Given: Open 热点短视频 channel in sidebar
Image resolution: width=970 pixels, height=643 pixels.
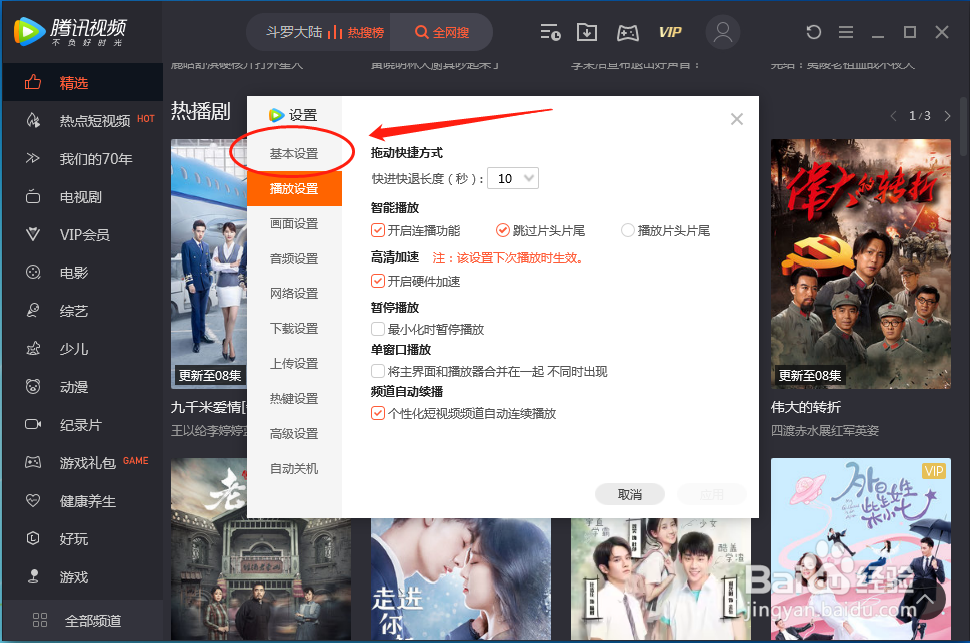Looking at the screenshot, I should [x=83, y=121].
